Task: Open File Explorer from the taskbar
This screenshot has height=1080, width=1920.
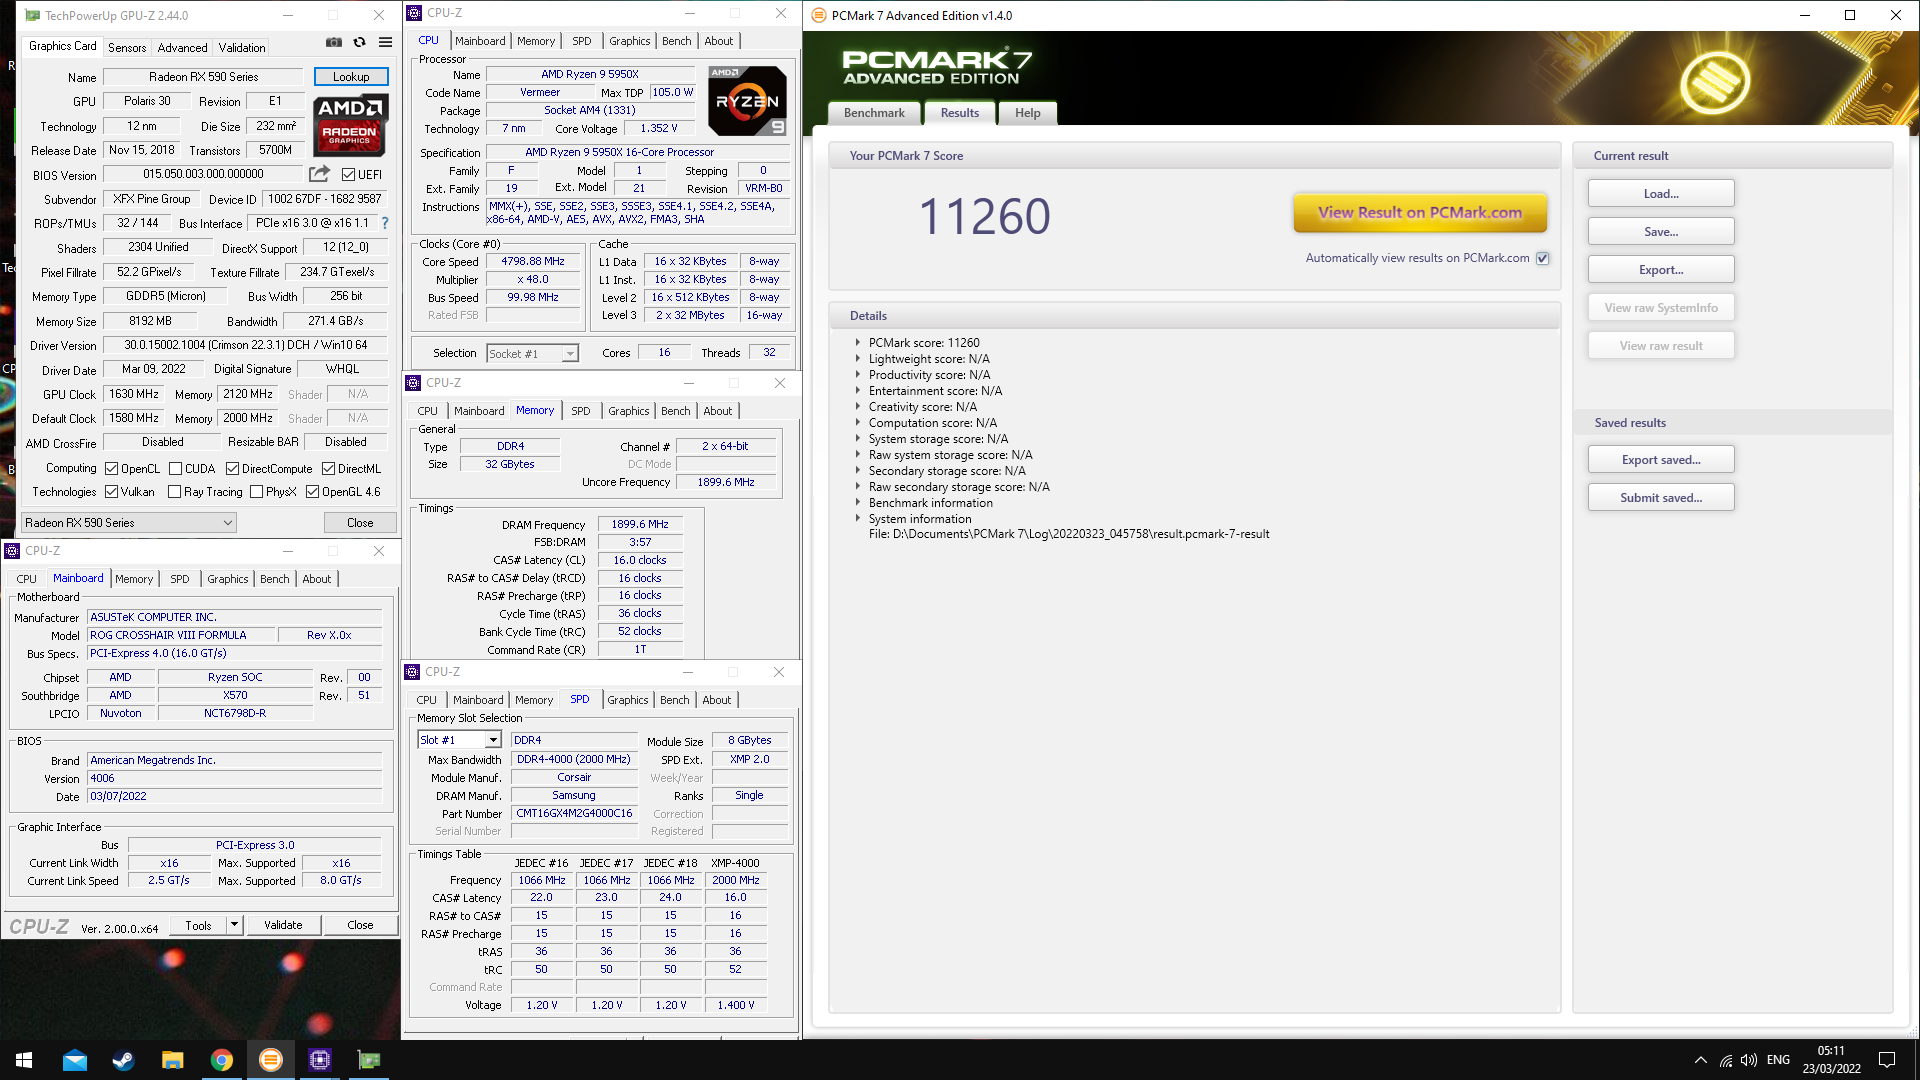Action: pos(173,1060)
